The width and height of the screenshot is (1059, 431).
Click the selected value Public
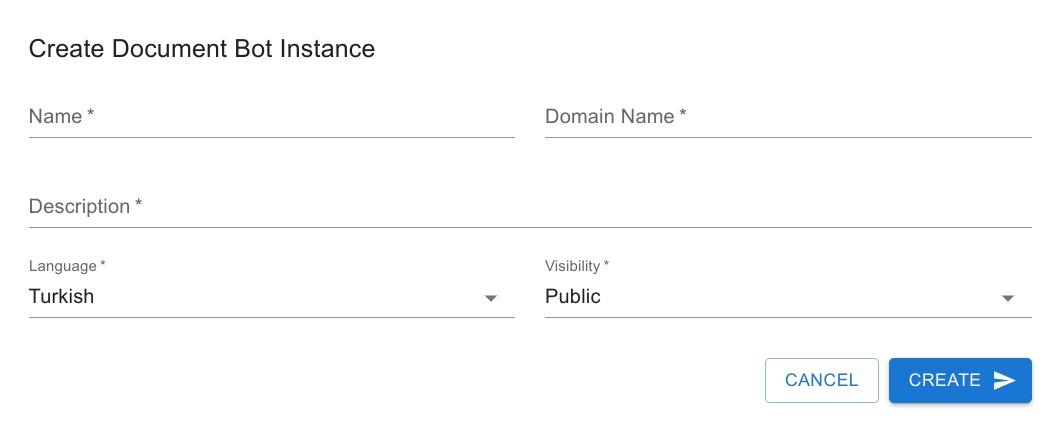click(x=573, y=297)
